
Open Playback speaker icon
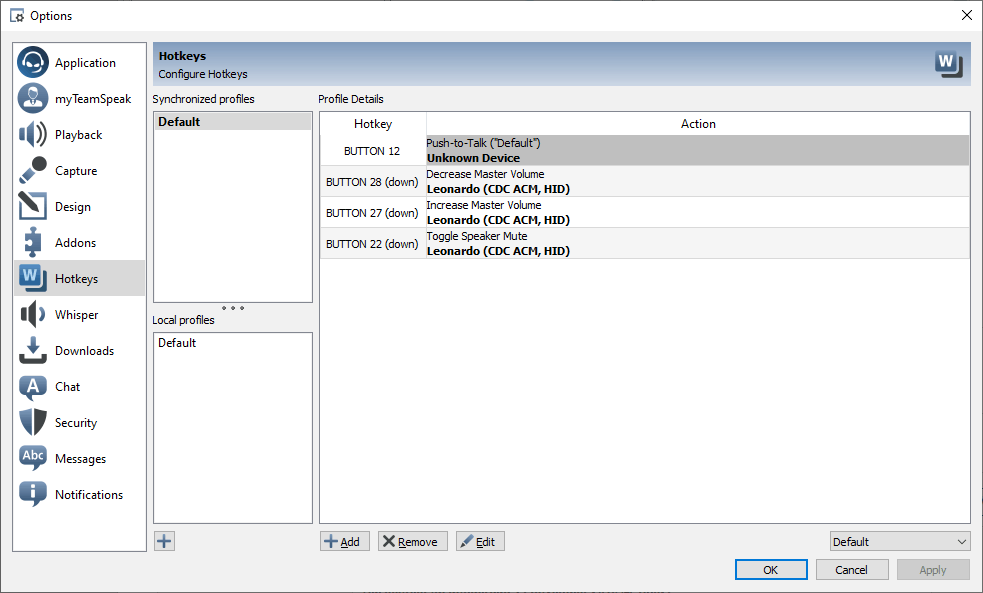coord(33,134)
